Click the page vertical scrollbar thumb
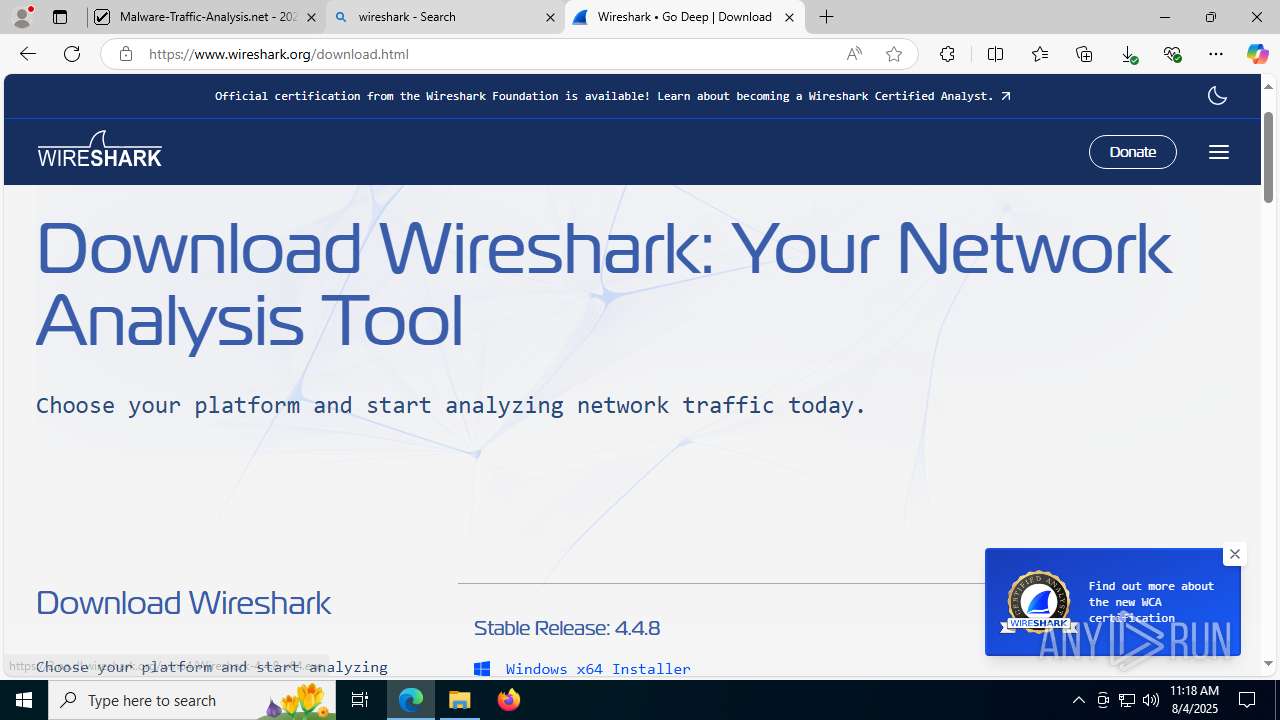Screen dimensions: 1280x720 click(1269, 157)
